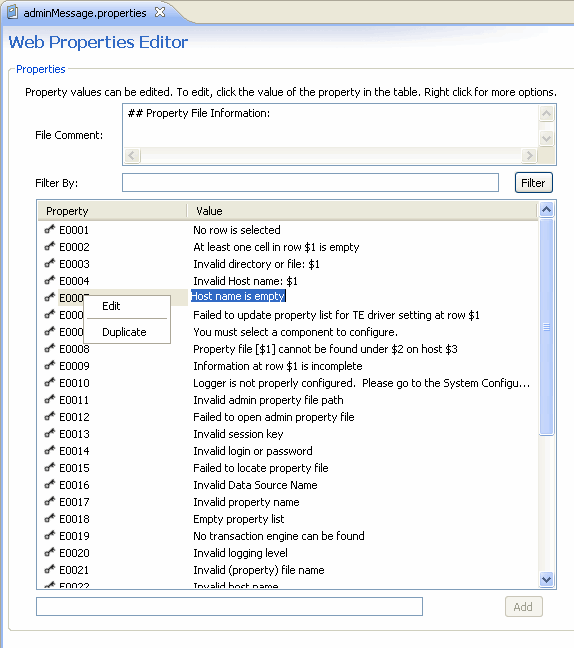The width and height of the screenshot is (574, 648).
Task: Click the key icon beside E0012
Action: [50, 416]
